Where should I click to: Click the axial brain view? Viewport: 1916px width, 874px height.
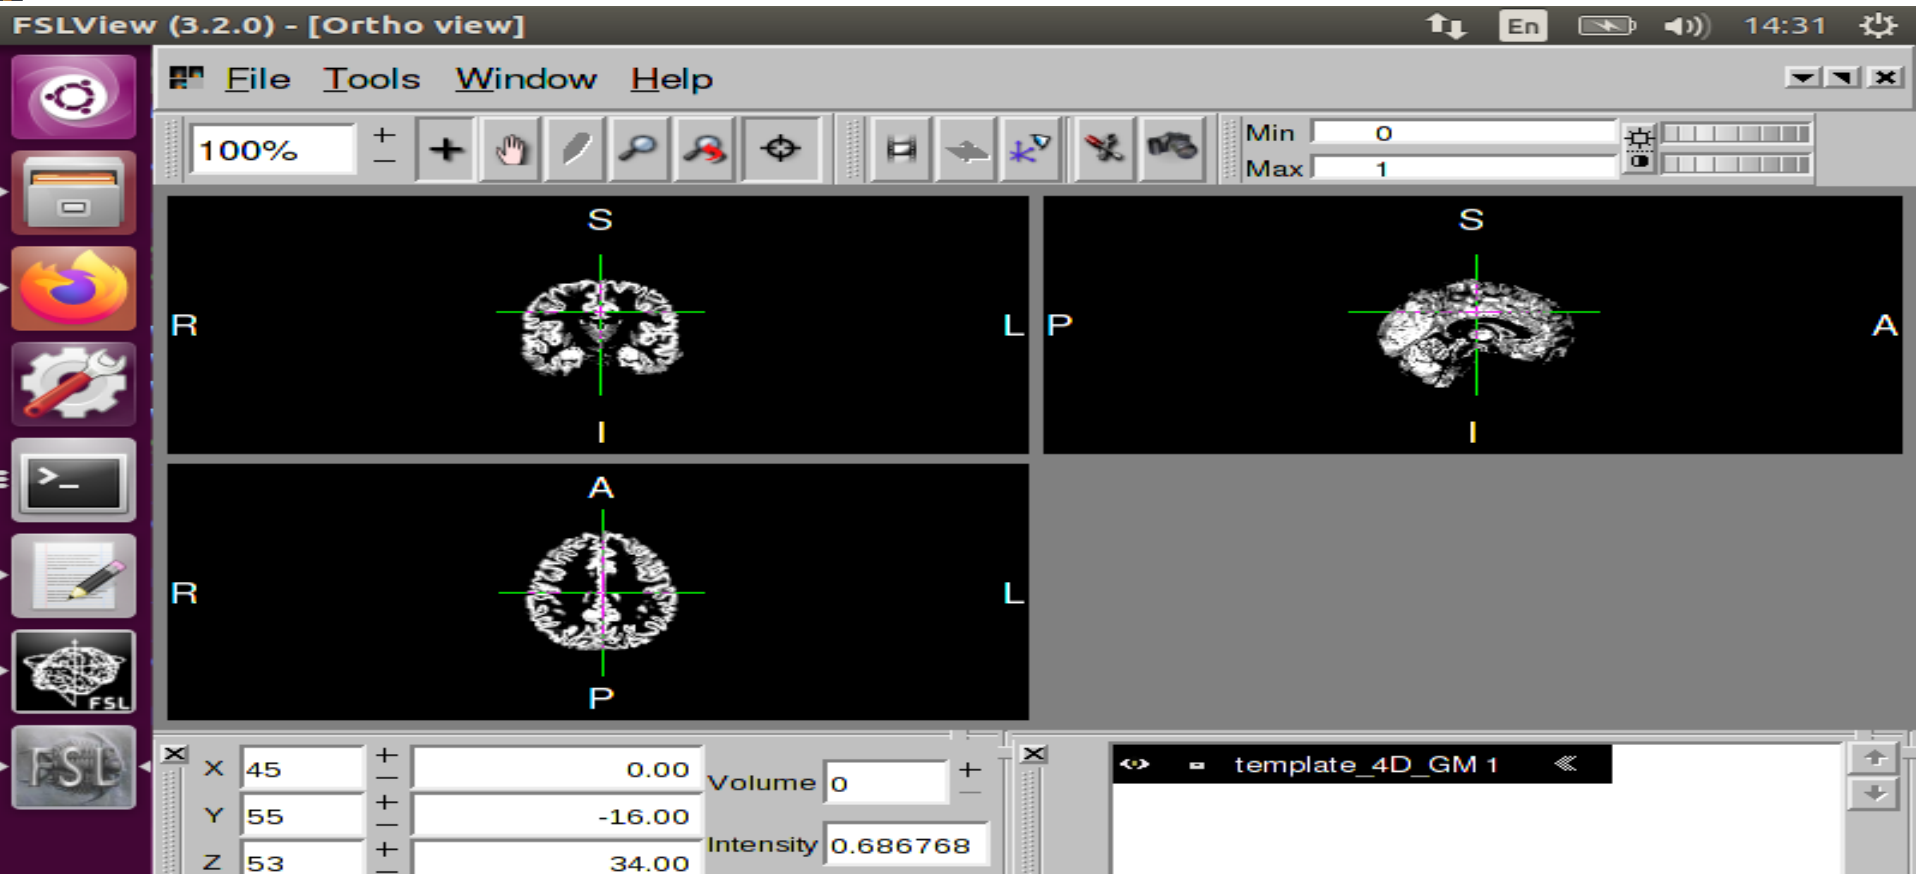tap(597, 591)
